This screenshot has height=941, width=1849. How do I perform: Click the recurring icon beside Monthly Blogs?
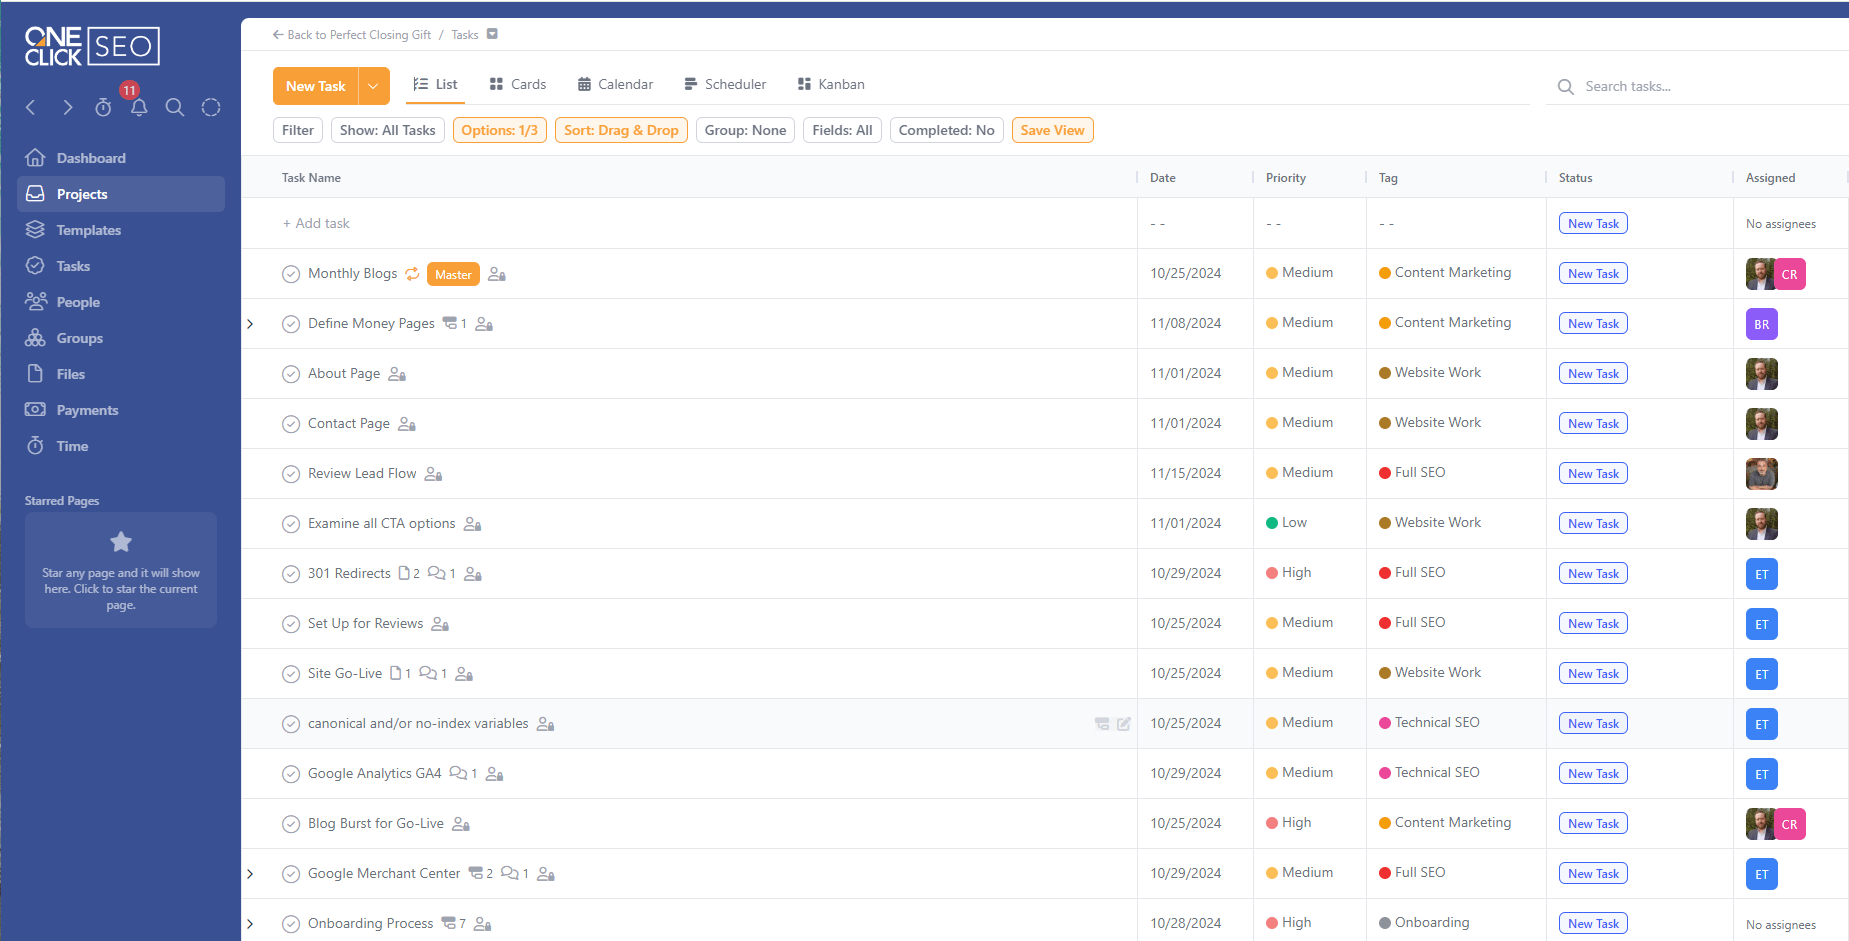[412, 274]
